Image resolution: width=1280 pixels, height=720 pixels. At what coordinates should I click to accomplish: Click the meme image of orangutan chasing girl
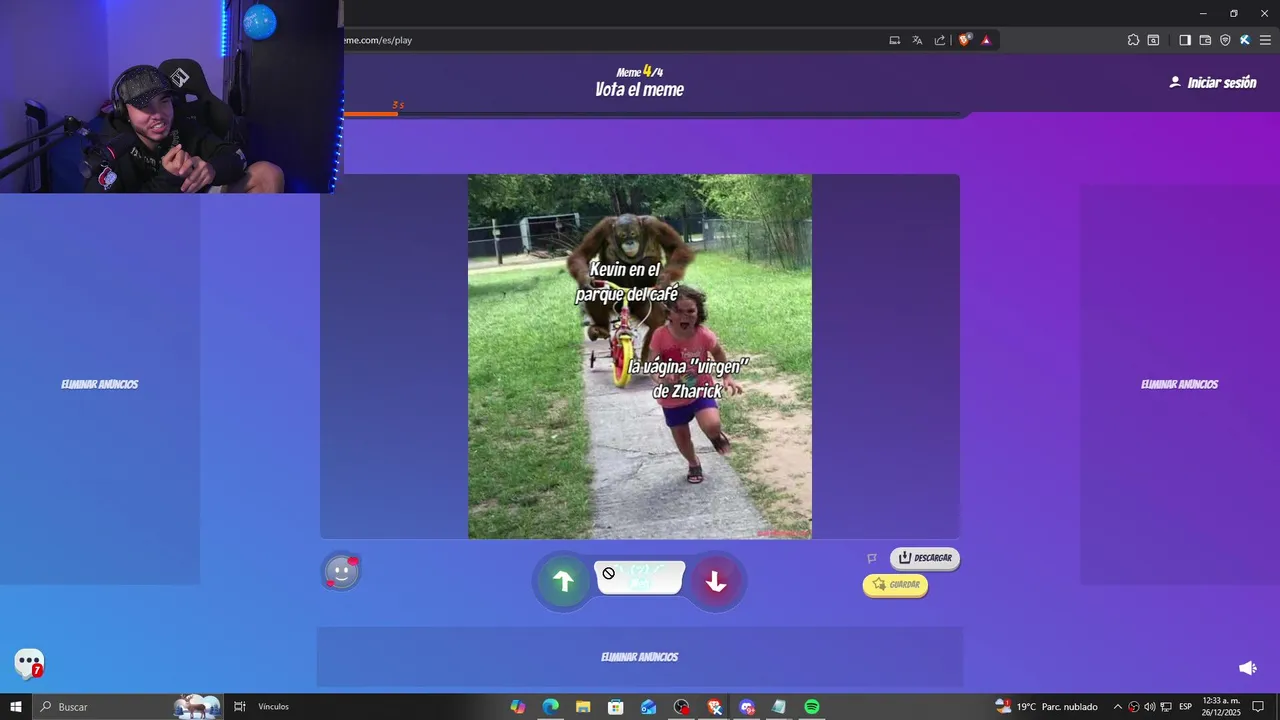point(640,357)
